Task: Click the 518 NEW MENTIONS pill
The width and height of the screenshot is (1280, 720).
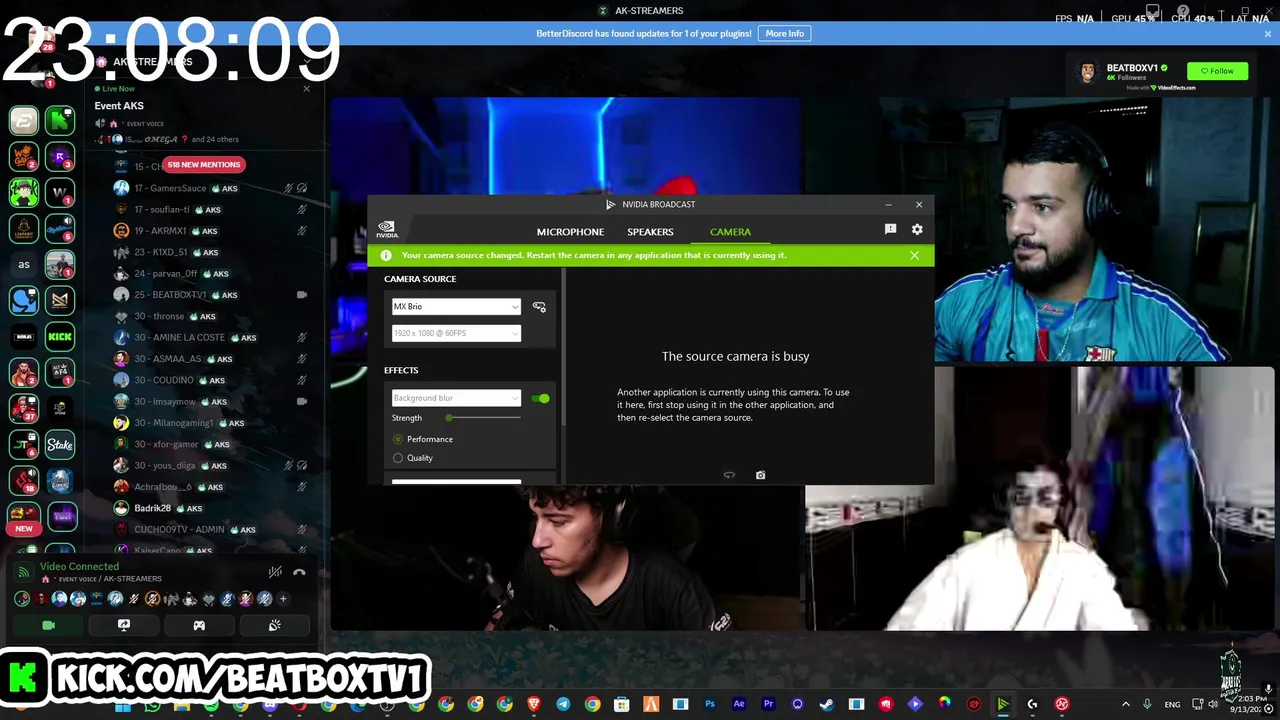Action: pyautogui.click(x=204, y=164)
